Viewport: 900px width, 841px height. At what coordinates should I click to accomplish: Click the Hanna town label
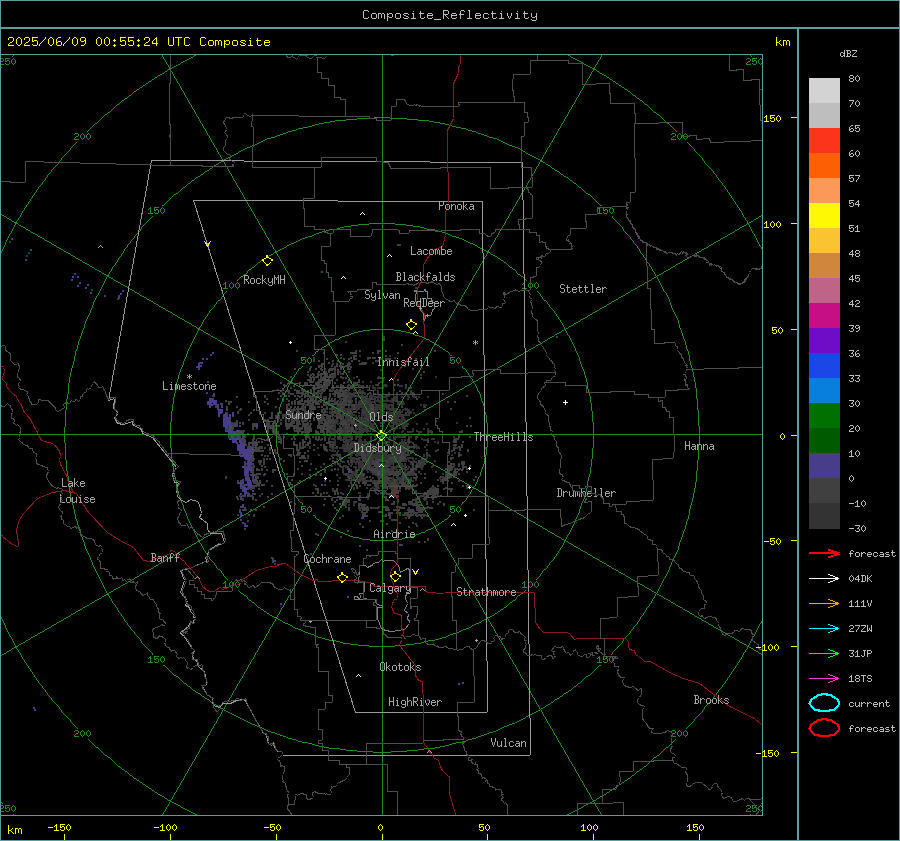[699, 446]
